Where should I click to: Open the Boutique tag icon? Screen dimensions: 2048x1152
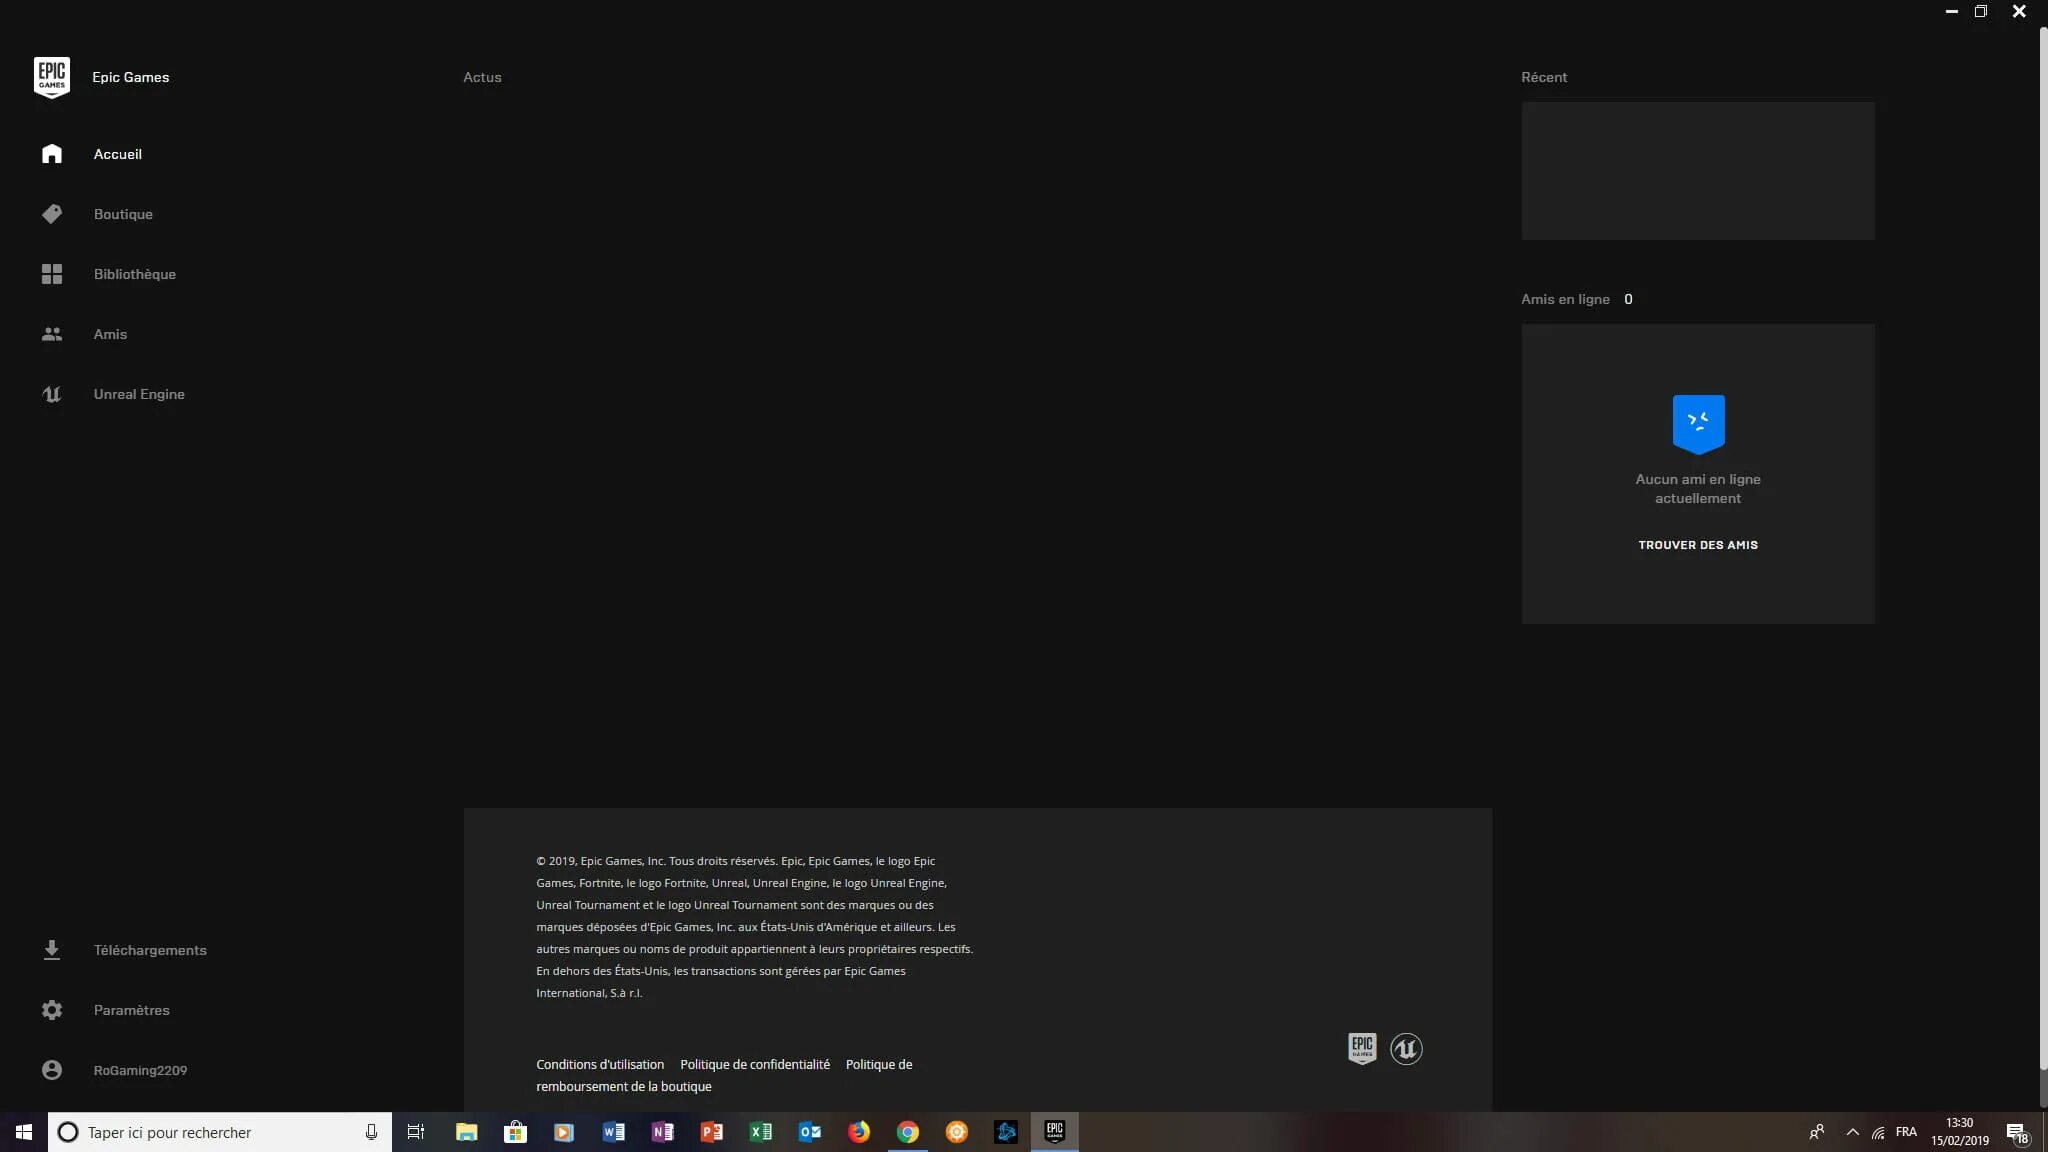pyautogui.click(x=52, y=214)
